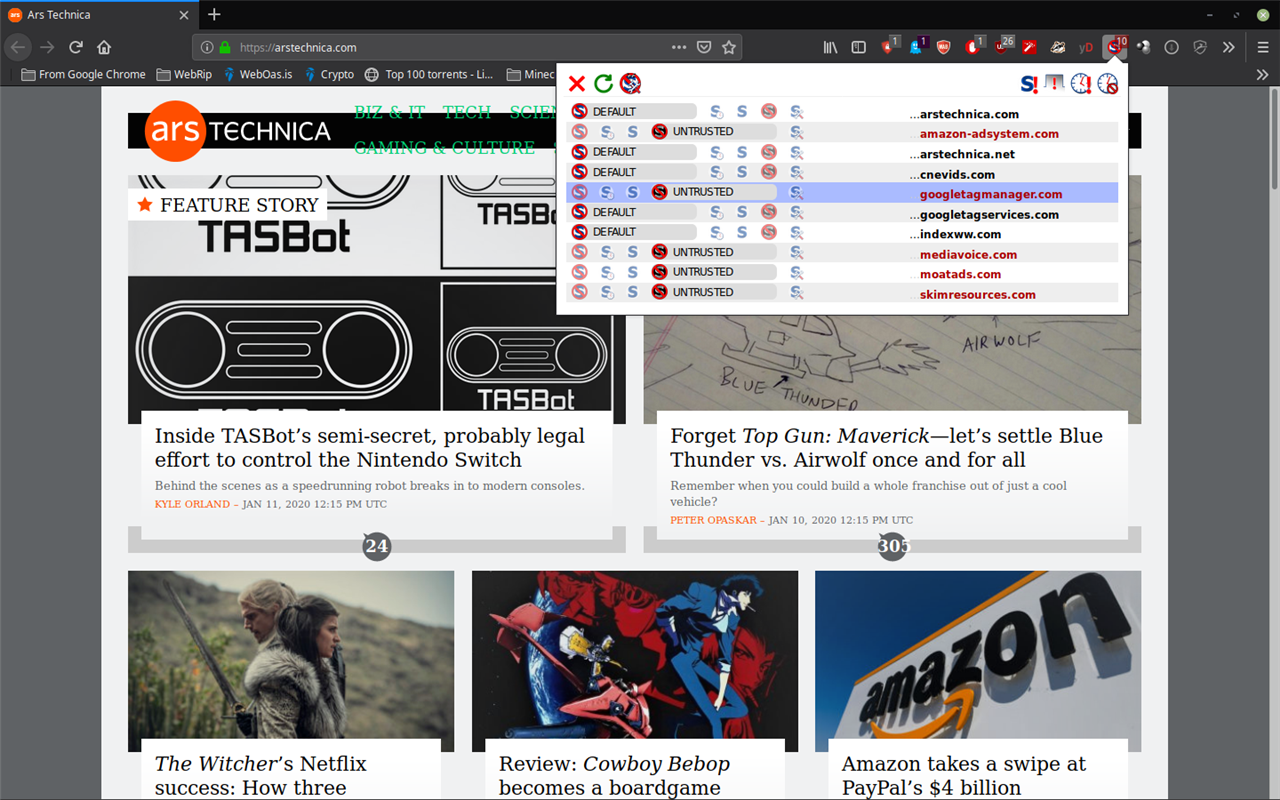1280x800 pixels.
Task: Click the downloads circle arrow icon
Action: [1171, 47]
